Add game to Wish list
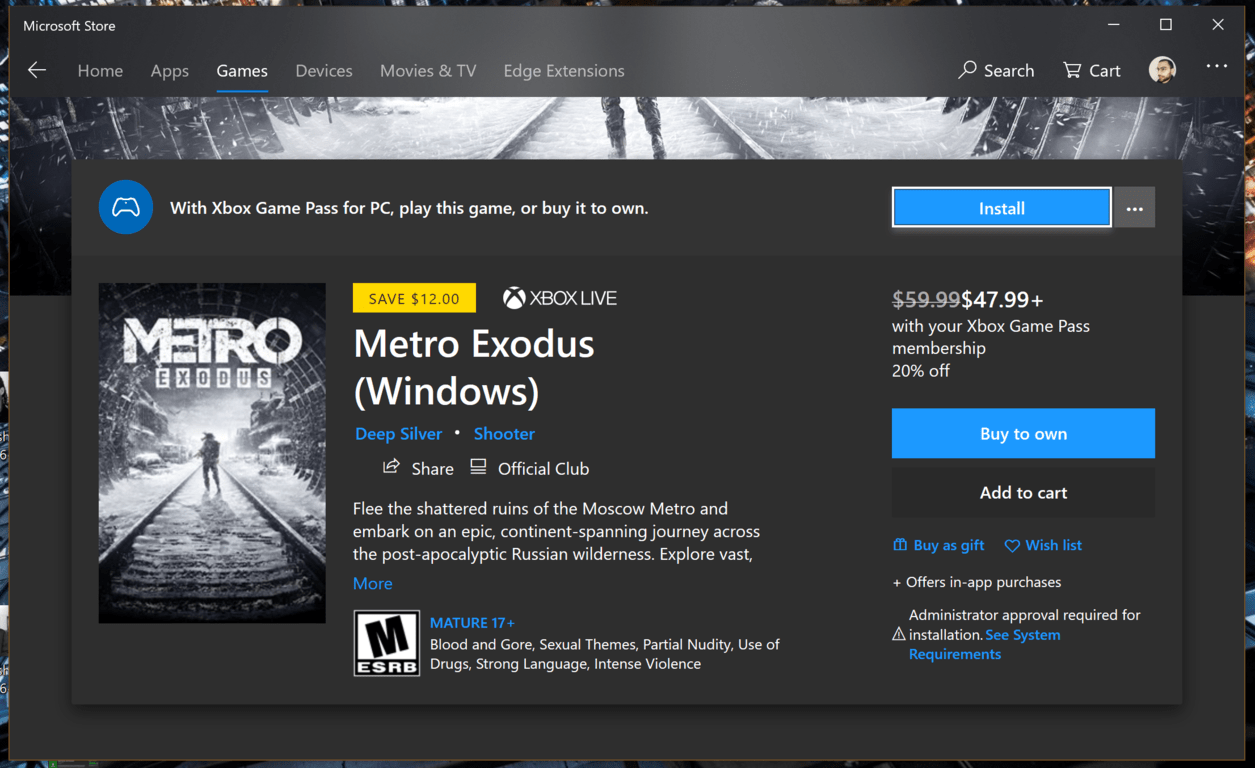 click(1043, 545)
